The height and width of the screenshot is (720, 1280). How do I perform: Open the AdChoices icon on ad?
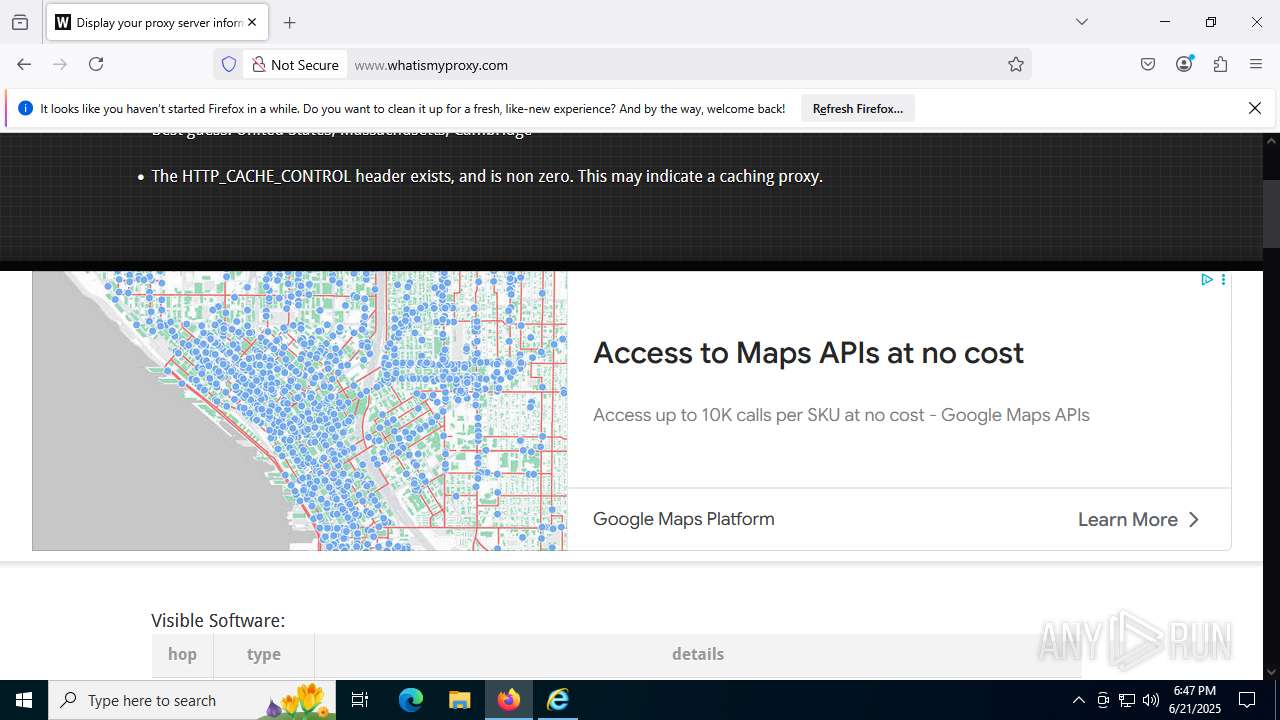point(1207,280)
